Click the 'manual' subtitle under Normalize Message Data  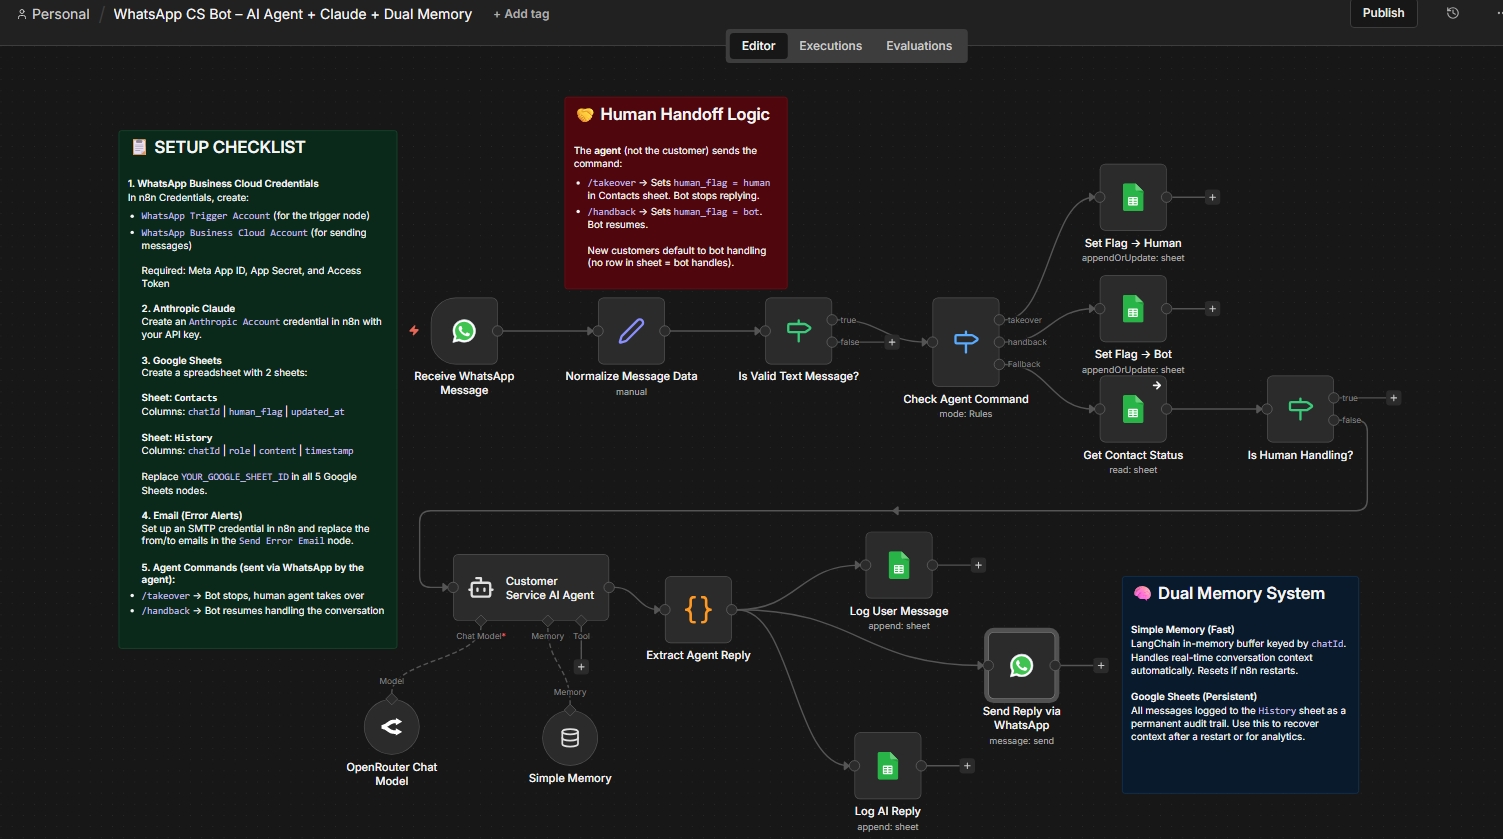tap(631, 392)
